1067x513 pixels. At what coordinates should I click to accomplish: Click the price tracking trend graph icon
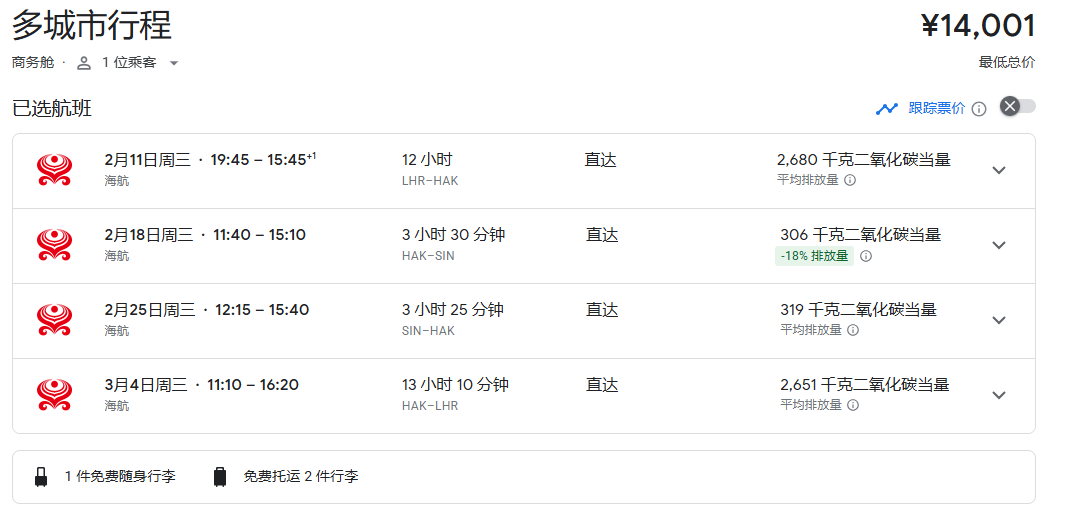pyautogui.click(x=887, y=109)
